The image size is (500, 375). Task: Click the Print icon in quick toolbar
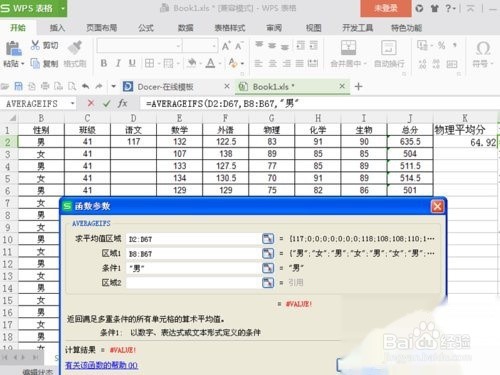45,87
